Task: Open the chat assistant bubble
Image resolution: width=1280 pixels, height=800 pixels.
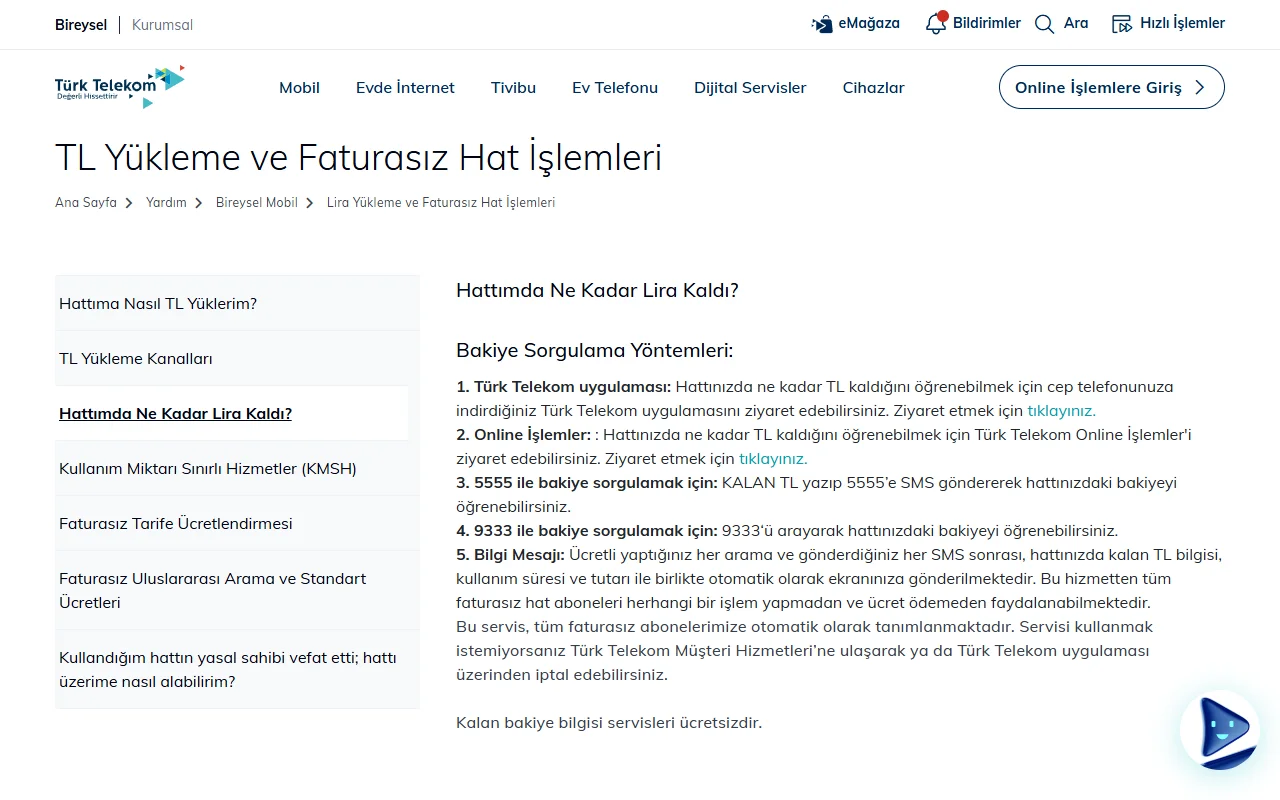Action: pos(1220,730)
